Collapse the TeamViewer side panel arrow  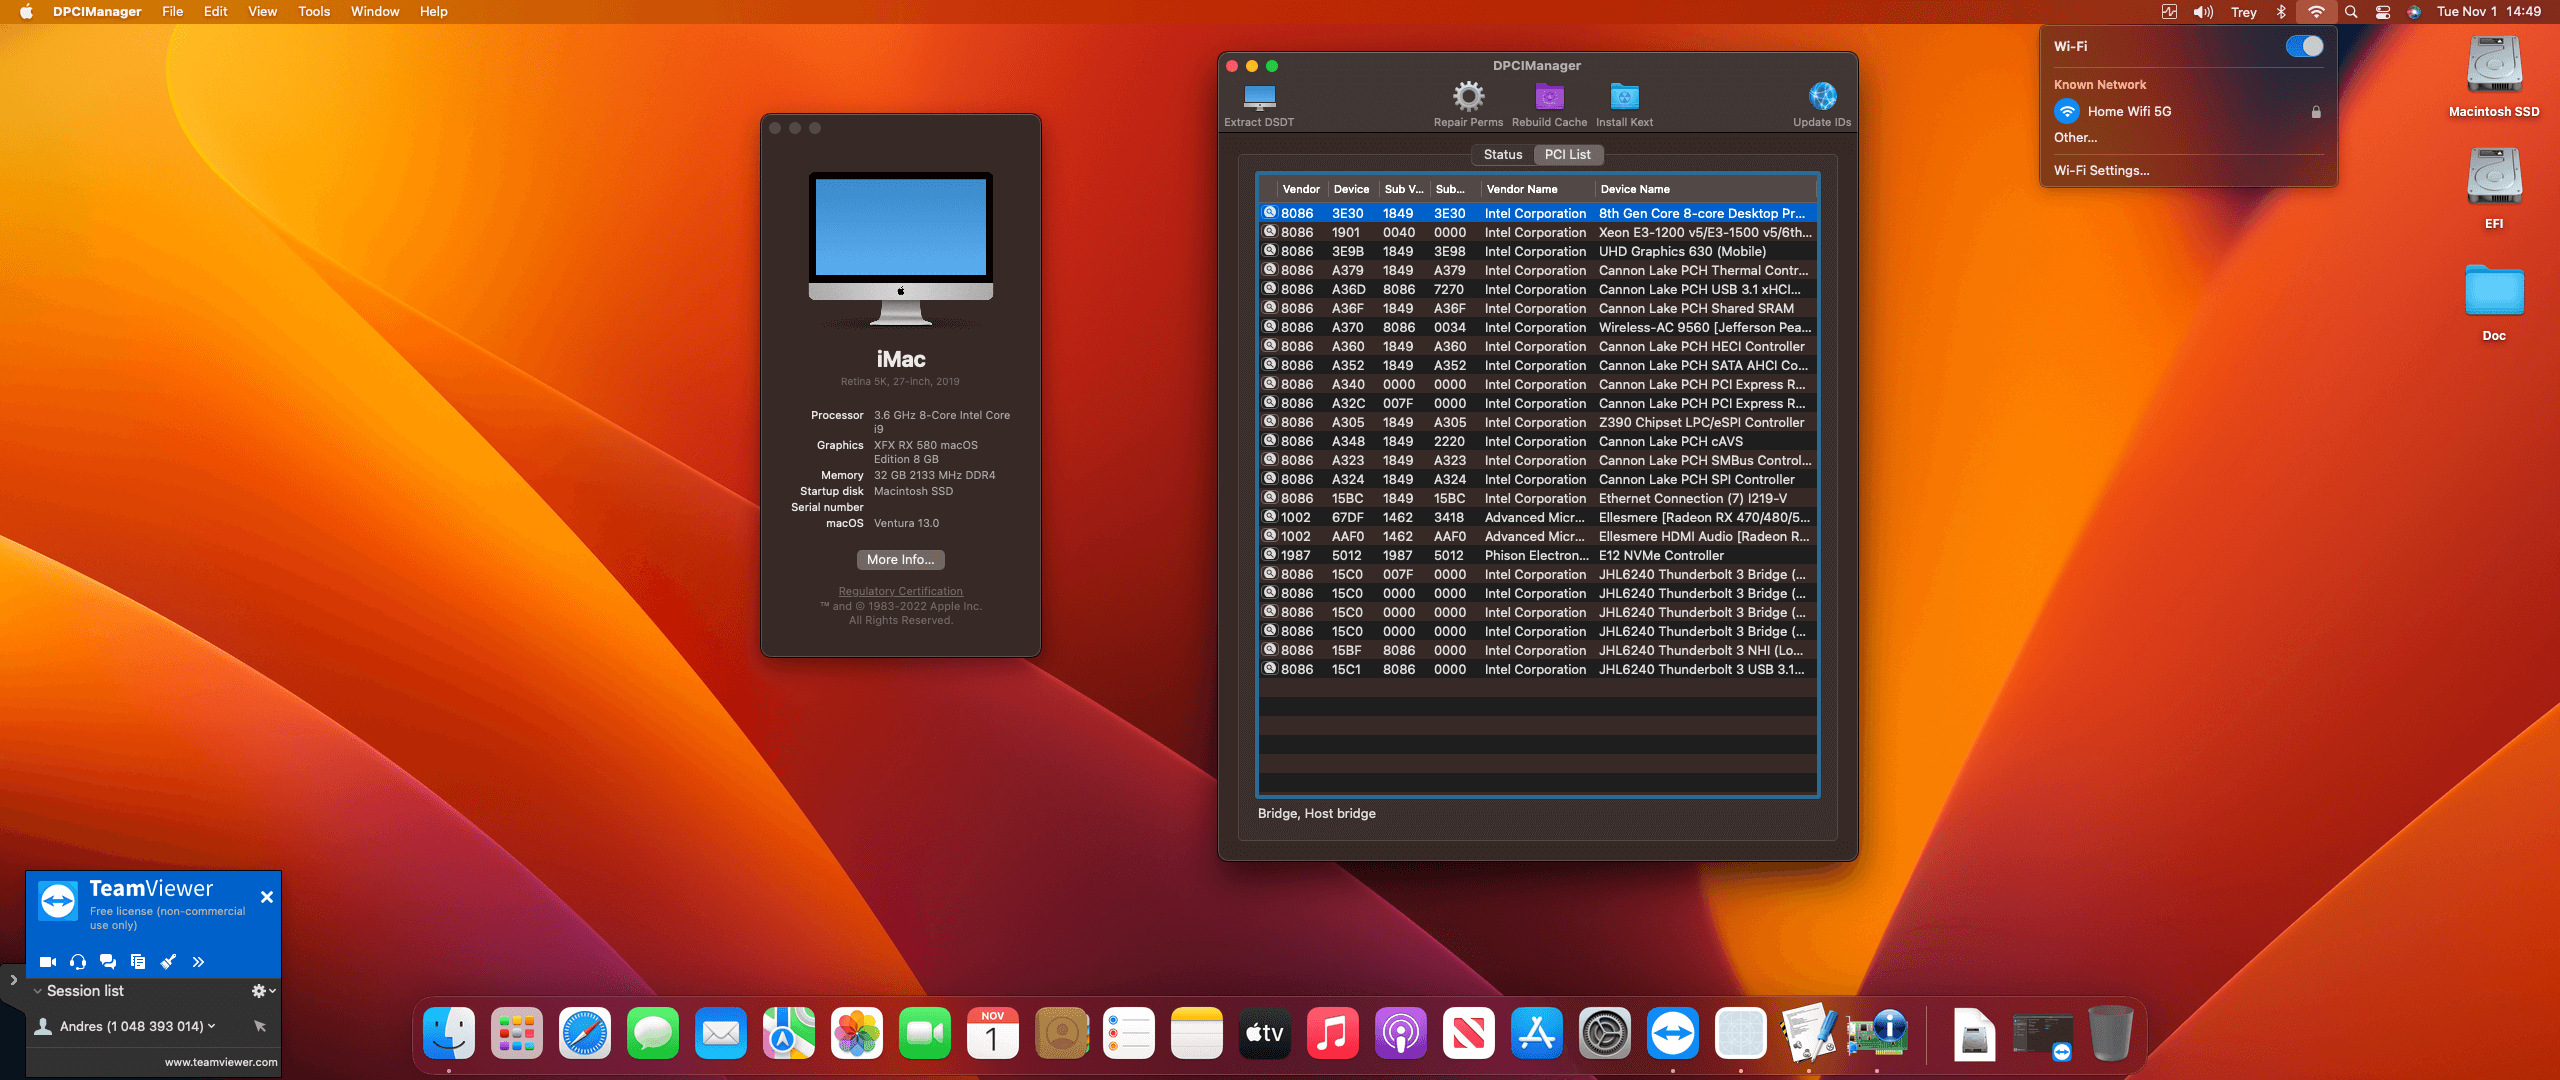point(13,980)
